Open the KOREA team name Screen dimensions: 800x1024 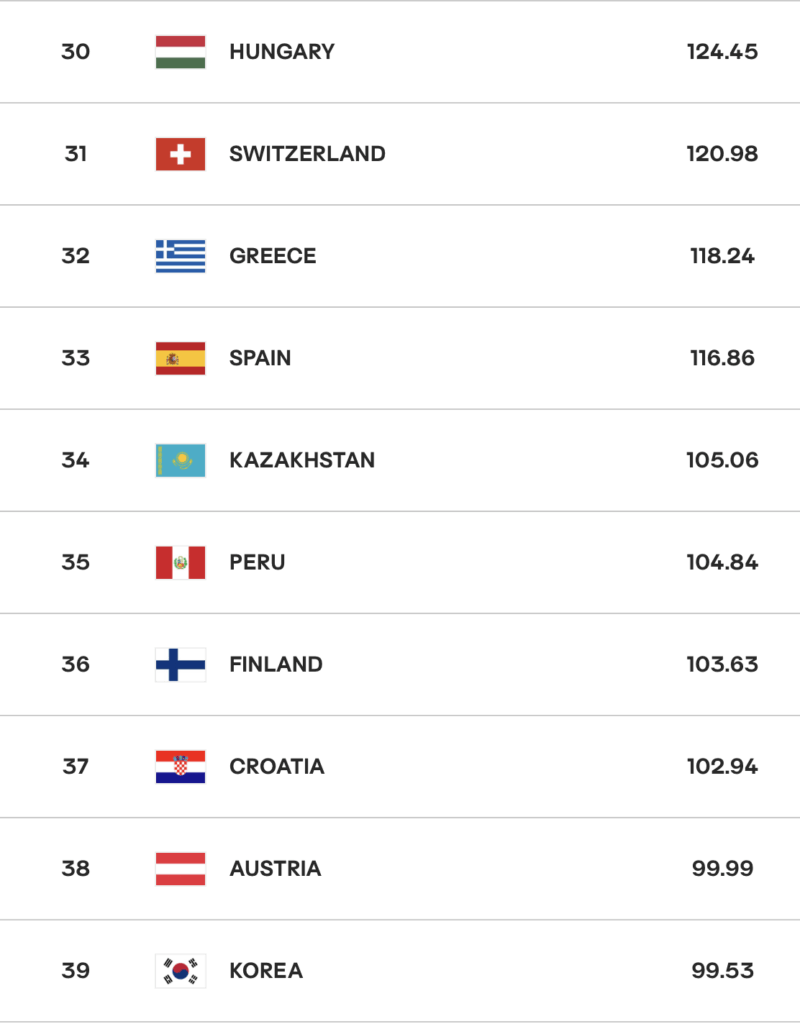266,971
